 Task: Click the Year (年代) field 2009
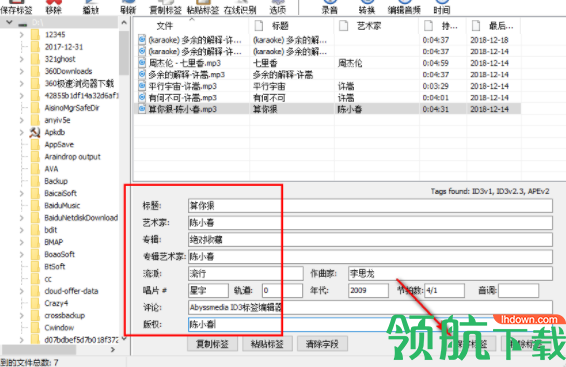[x=368, y=290]
